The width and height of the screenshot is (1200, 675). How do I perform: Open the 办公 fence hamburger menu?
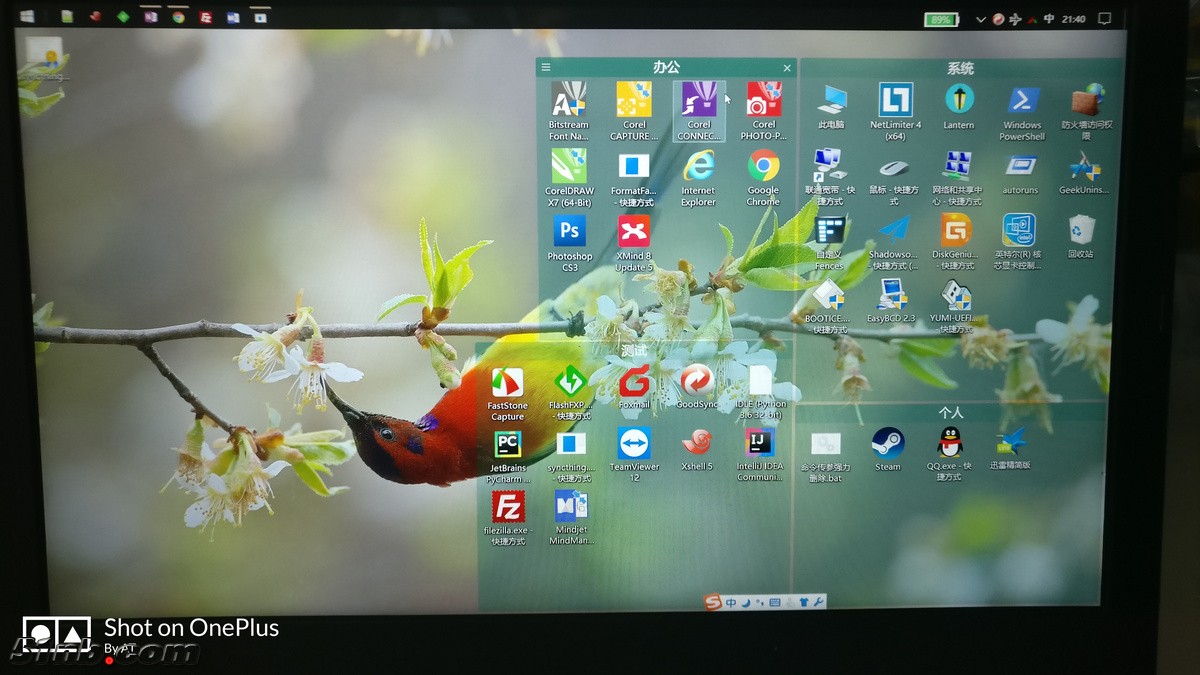click(546, 68)
